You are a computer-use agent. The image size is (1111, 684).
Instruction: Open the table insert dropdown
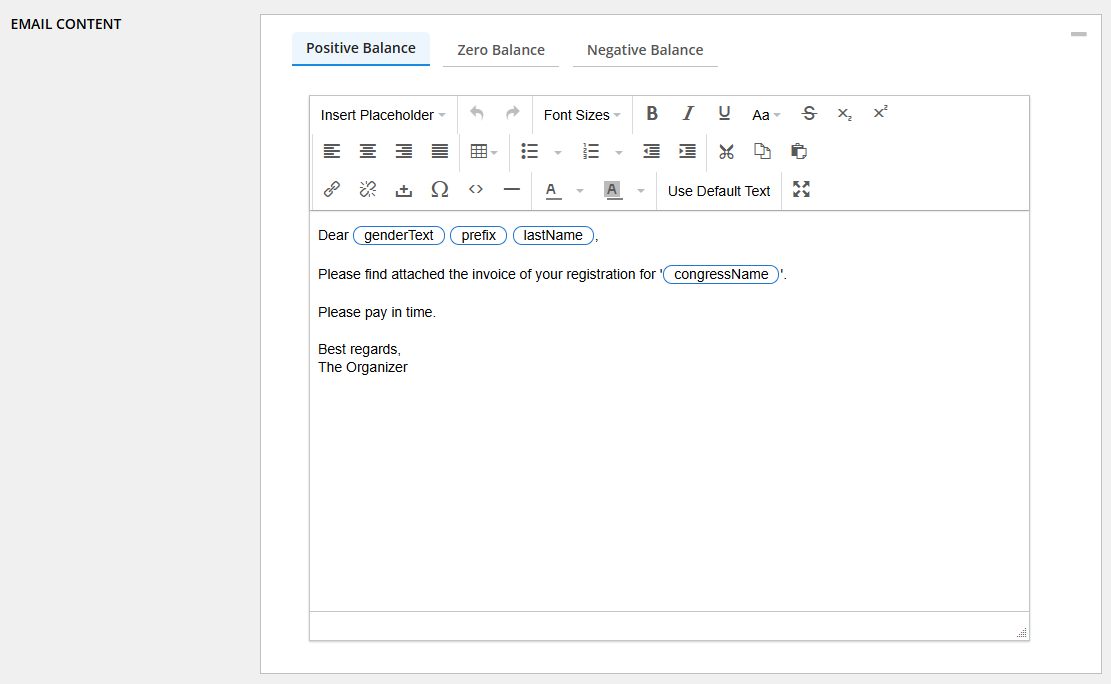point(484,152)
